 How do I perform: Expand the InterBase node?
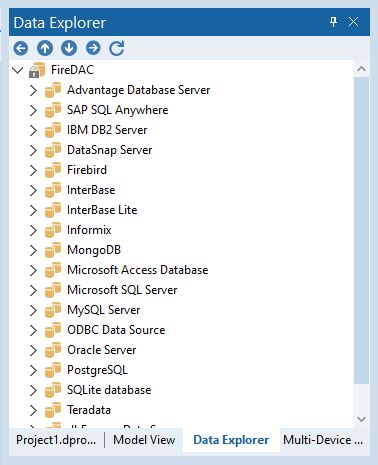coord(33,190)
